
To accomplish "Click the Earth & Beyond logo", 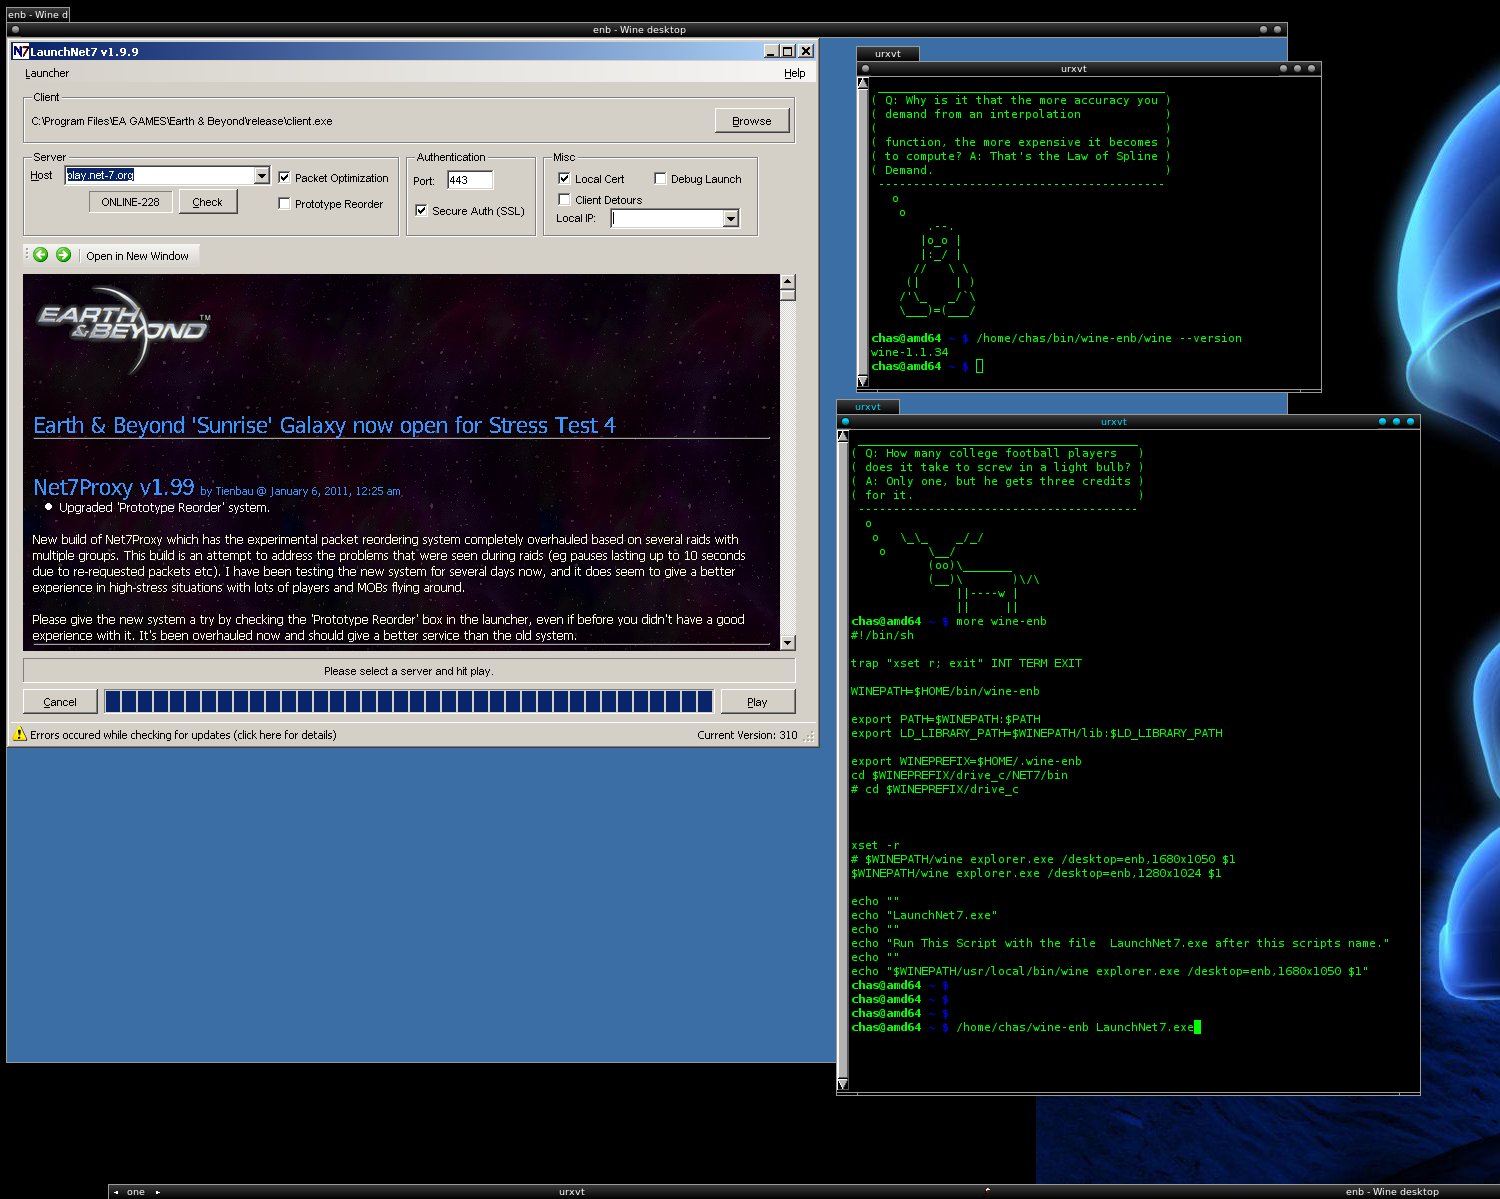I will tap(124, 328).
